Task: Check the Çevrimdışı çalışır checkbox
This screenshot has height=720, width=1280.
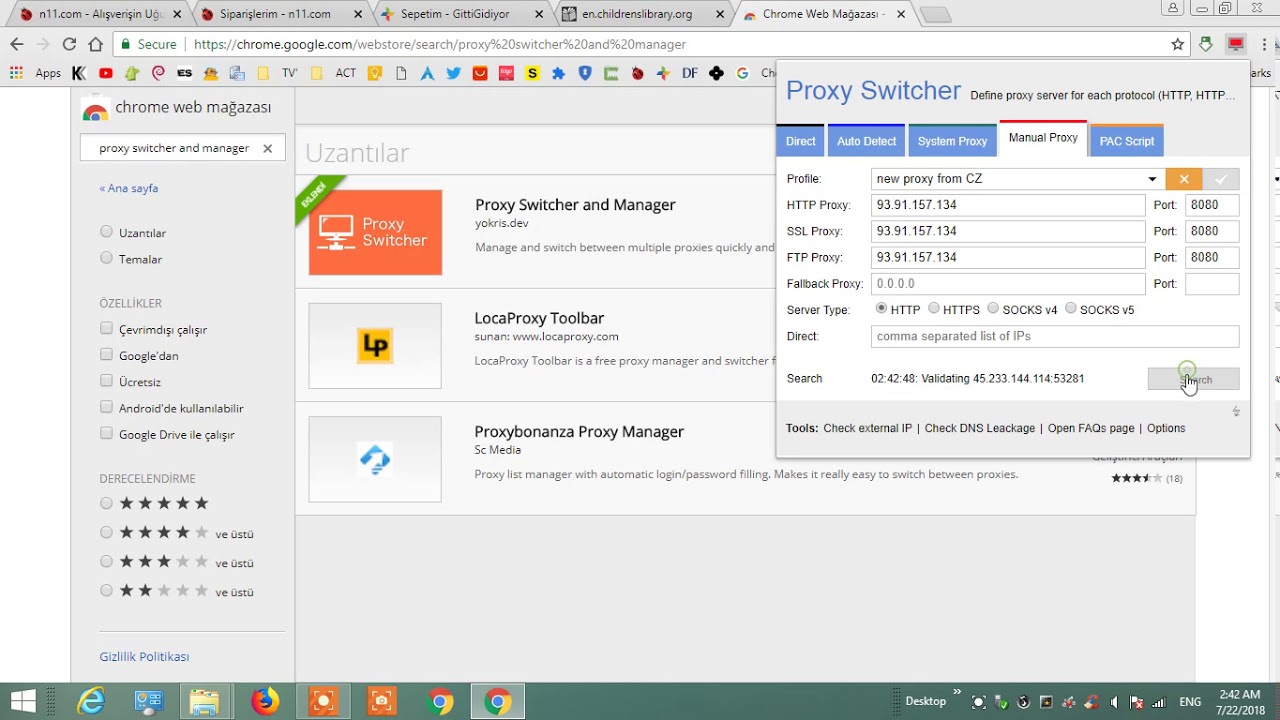Action: click(106, 328)
